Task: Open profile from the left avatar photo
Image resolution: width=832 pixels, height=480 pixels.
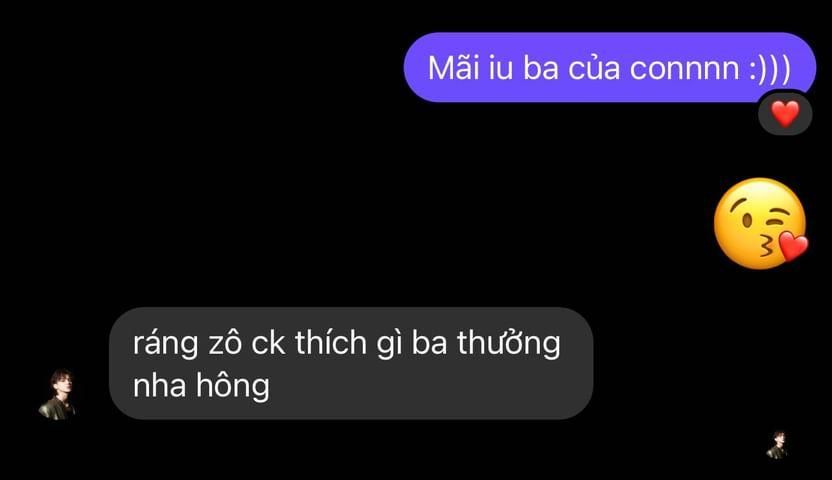Action: coord(58,395)
